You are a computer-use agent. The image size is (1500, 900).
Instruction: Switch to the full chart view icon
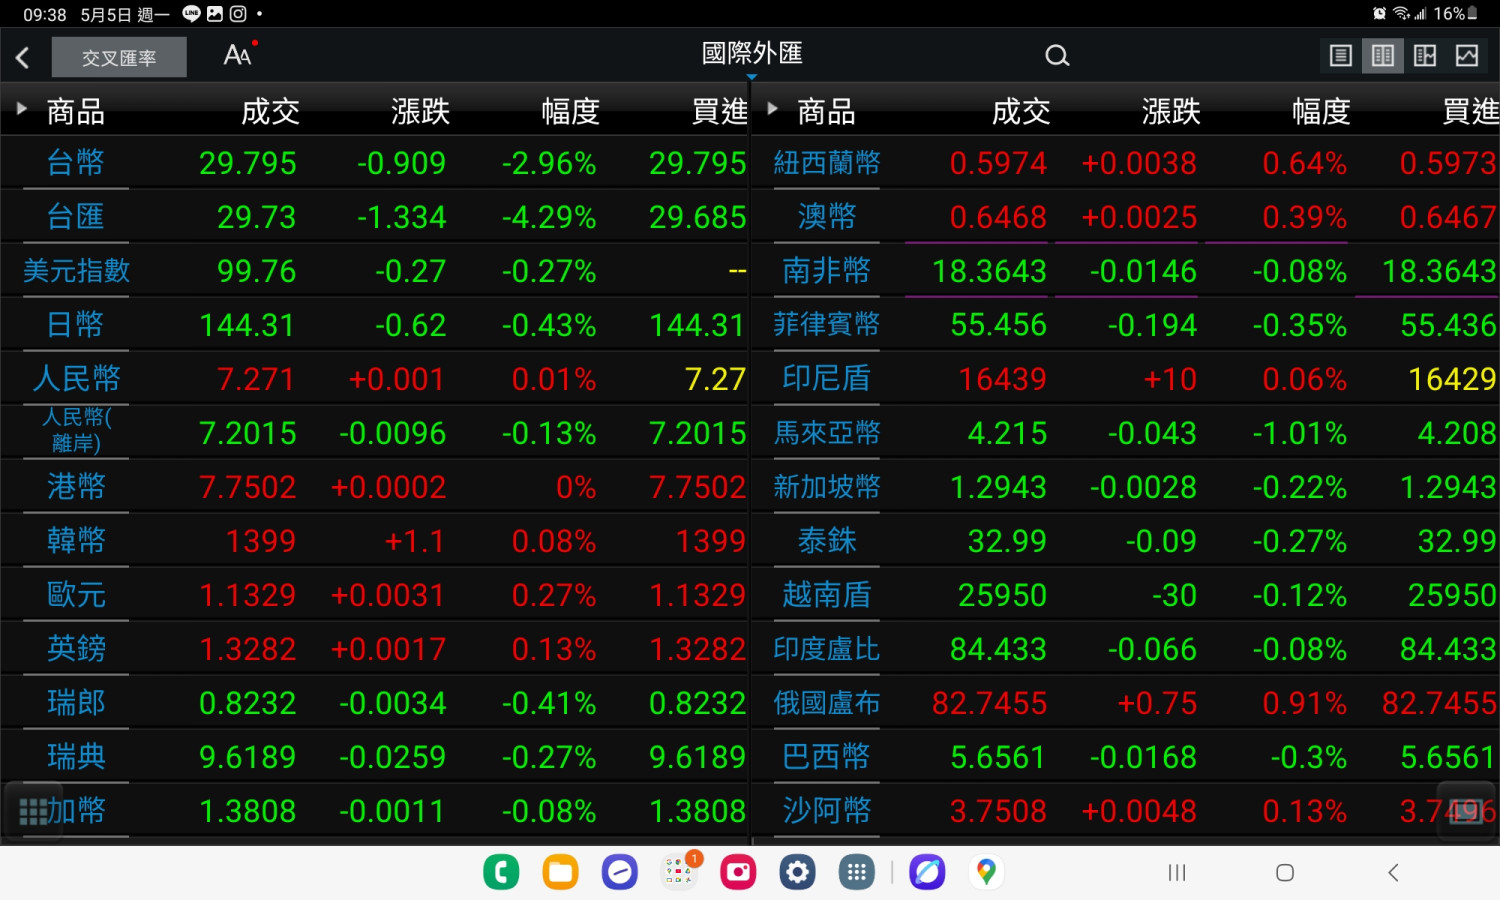1467,55
